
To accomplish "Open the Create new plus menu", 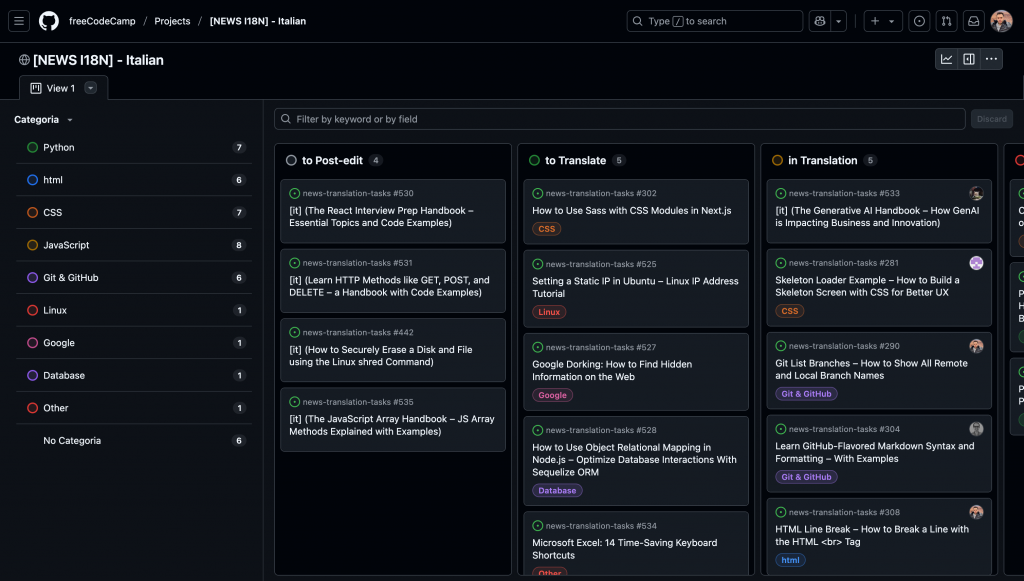I will click(x=883, y=21).
